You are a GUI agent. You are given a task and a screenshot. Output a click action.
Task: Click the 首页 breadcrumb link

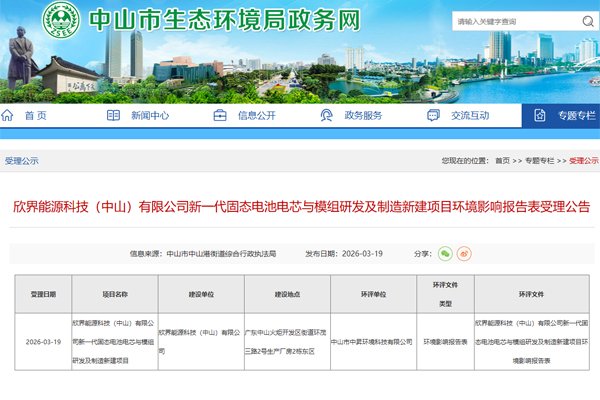pos(502,161)
